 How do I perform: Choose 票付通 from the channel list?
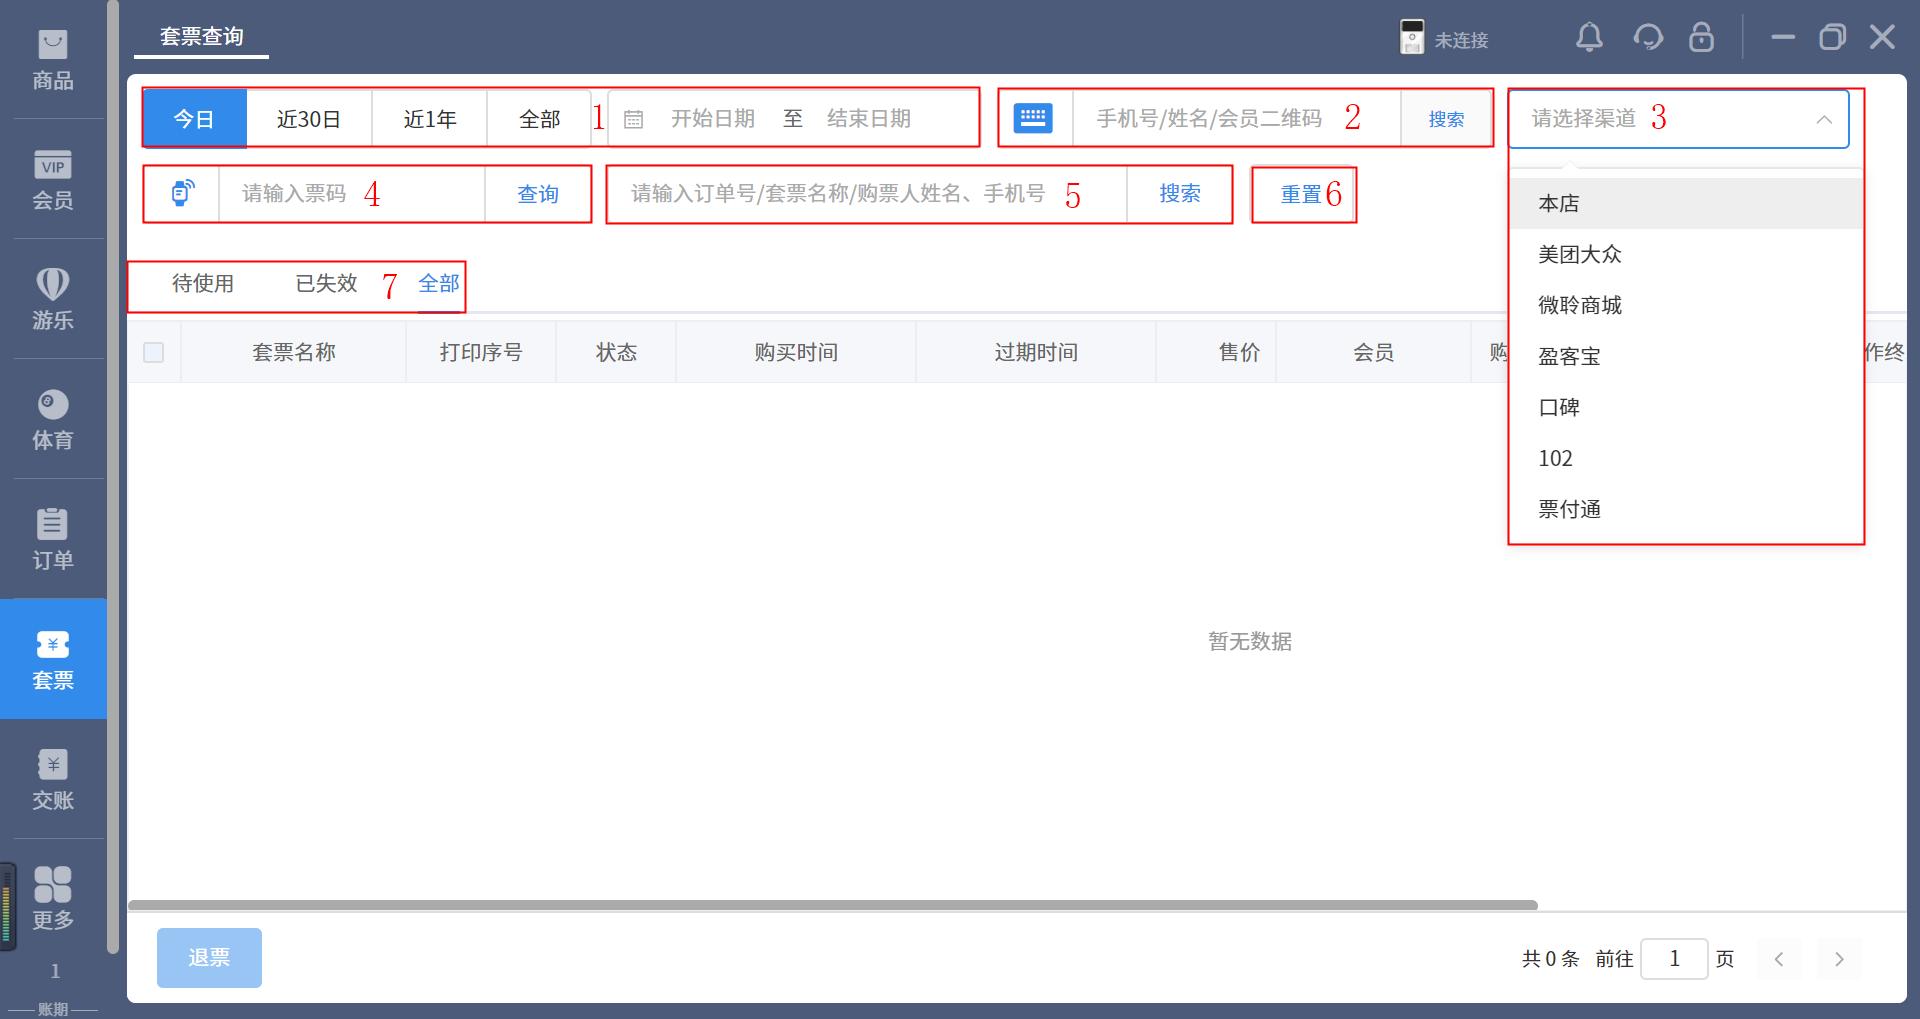coord(1685,509)
